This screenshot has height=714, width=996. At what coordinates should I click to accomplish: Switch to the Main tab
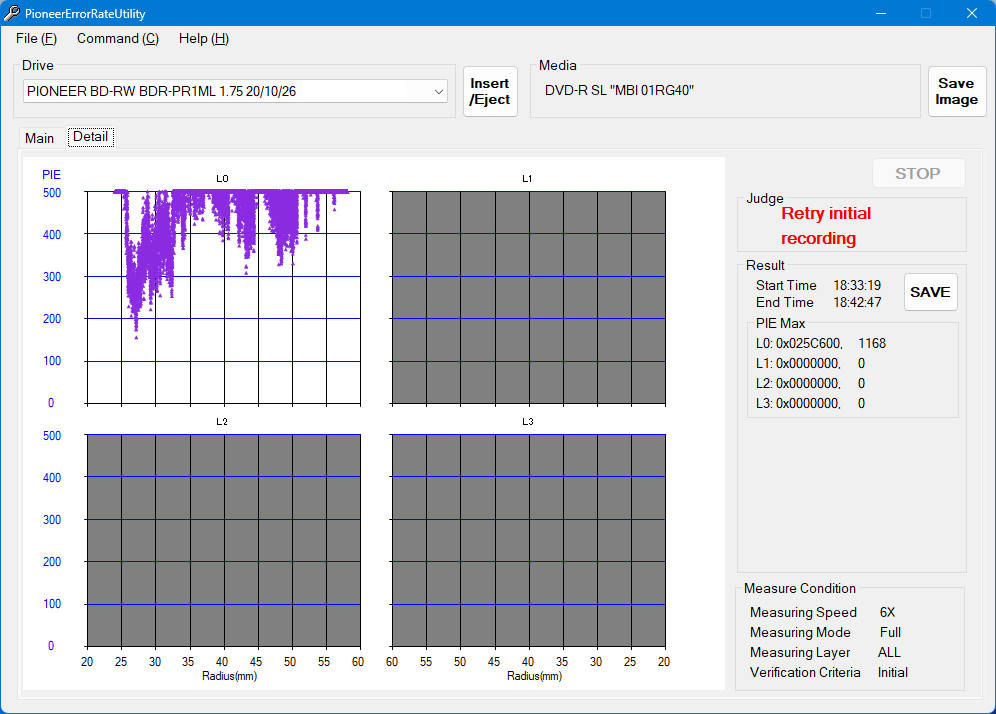coord(40,138)
